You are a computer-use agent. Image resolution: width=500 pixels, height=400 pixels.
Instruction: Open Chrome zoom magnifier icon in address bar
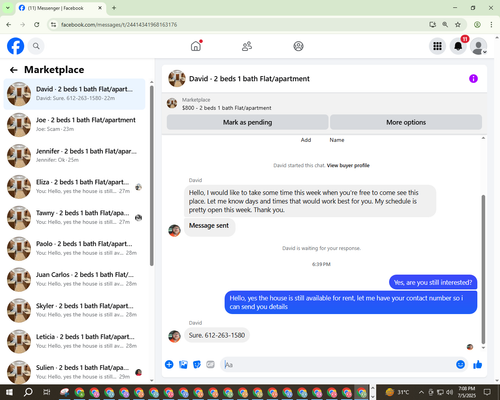click(x=445, y=24)
